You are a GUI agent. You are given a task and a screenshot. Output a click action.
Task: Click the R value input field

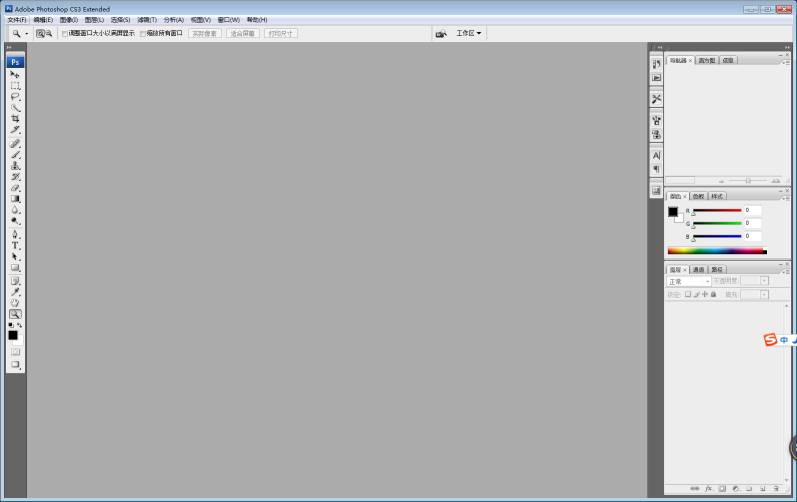click(x=753, y=210)
